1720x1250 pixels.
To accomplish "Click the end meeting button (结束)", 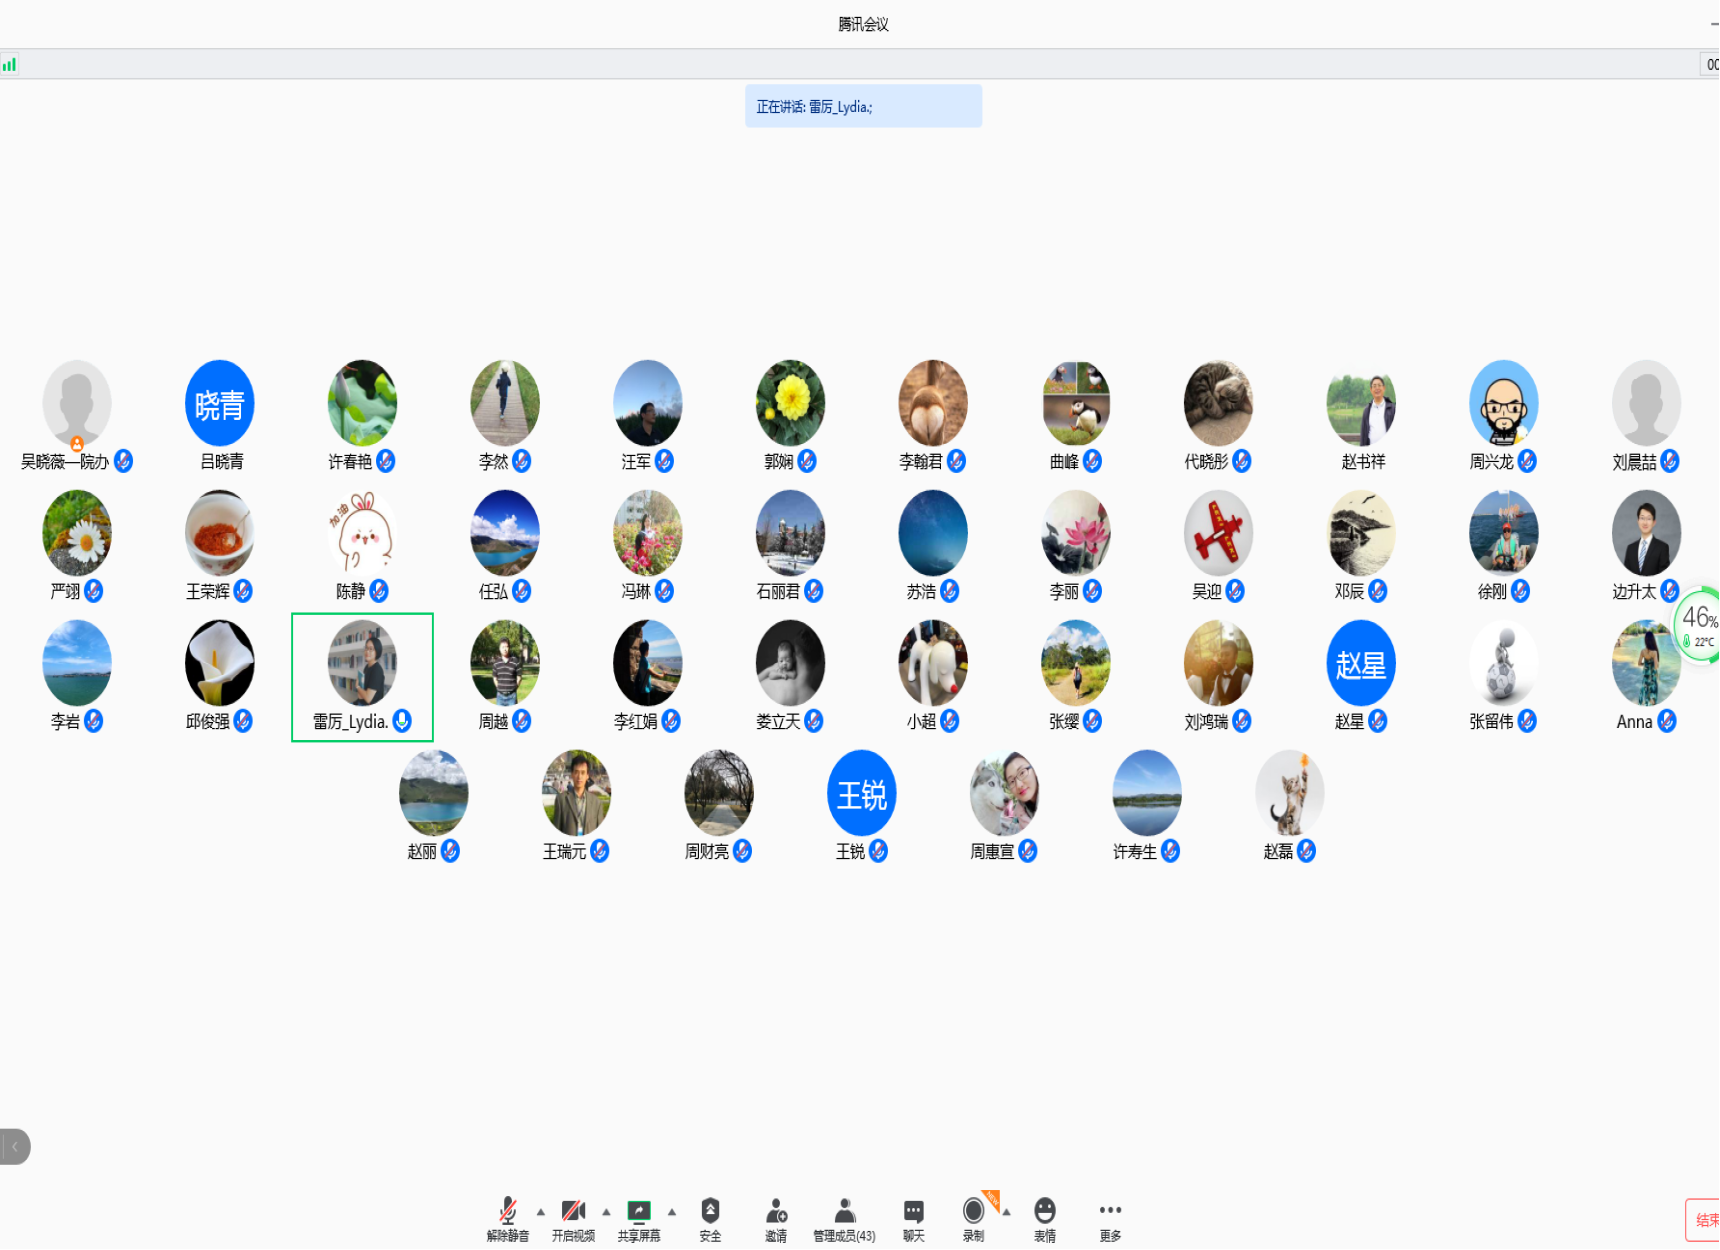I will coord(1704,1220).
